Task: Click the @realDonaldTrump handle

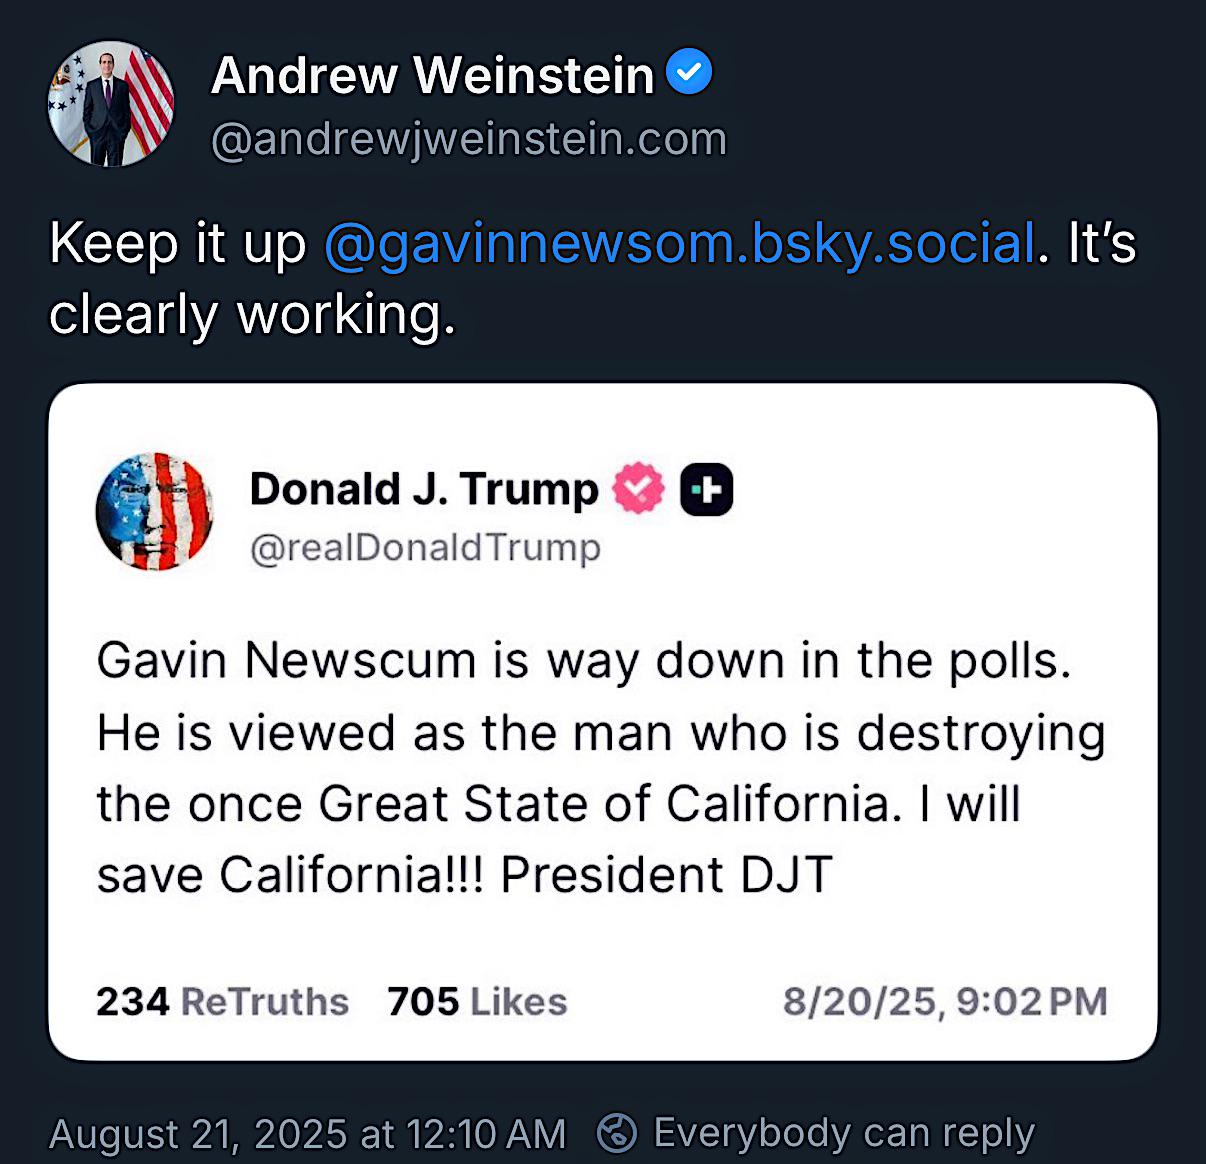Action: 425,548
